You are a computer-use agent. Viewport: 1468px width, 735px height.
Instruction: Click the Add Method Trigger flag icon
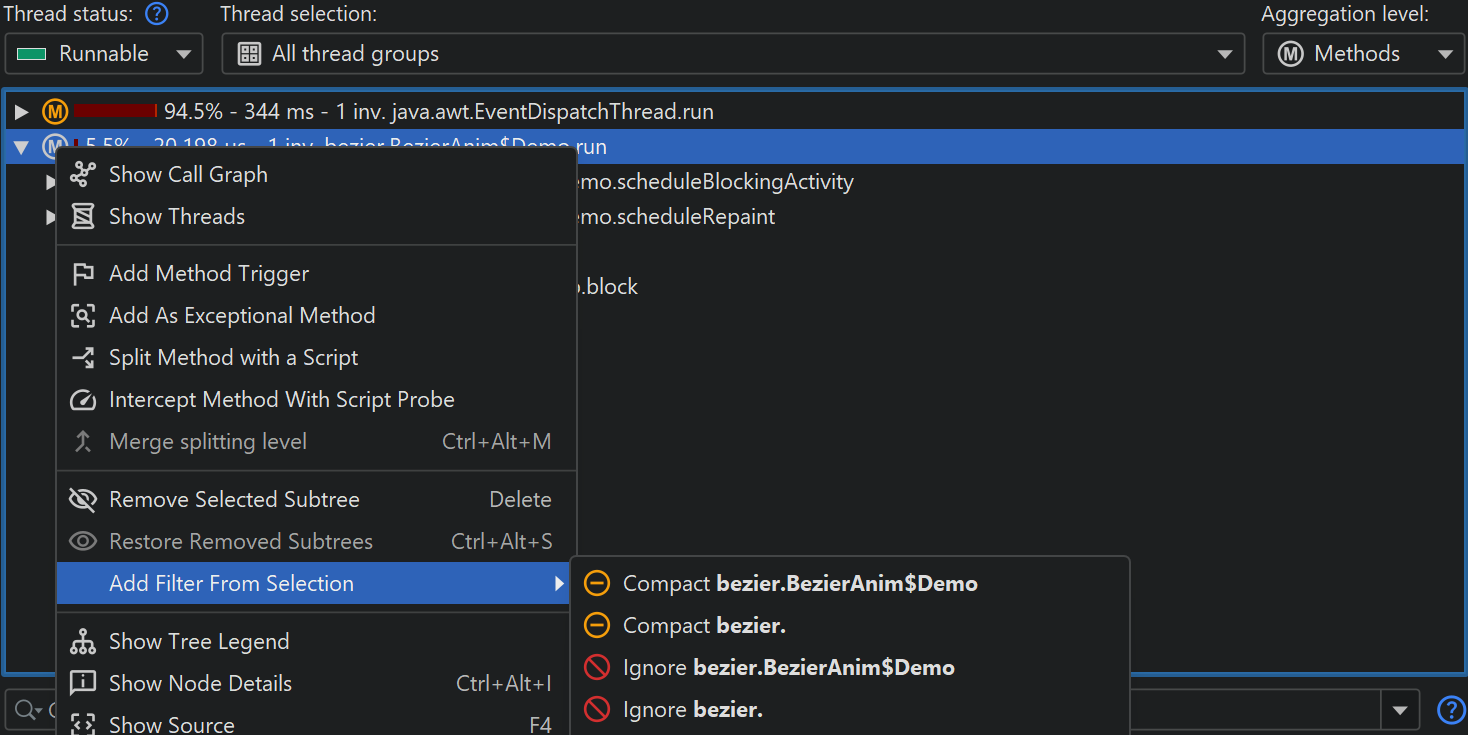(x=83, y=274)
